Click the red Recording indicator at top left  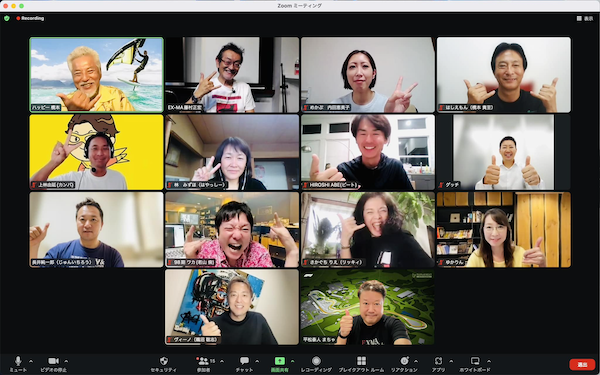30,18
